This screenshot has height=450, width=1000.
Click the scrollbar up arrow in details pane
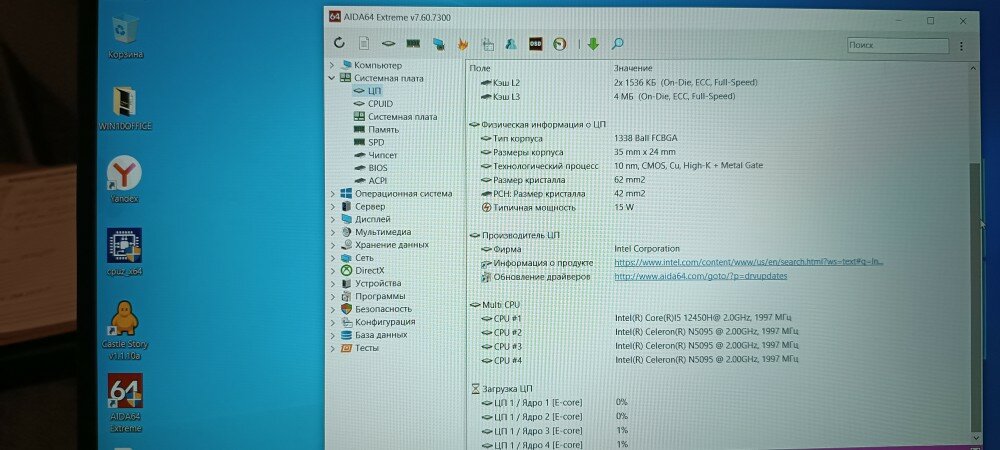click(x=974, y=68)
